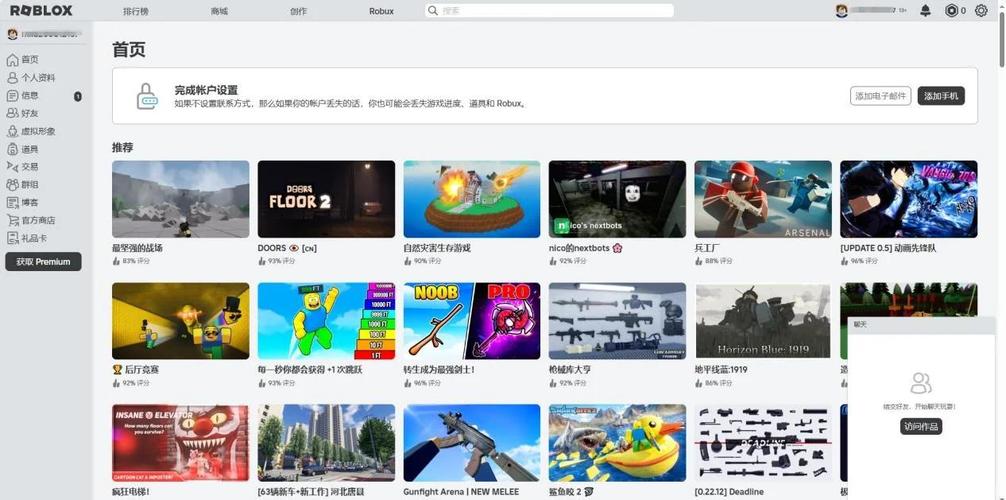Click the 完成帐户设置 heading text
The image size is (1006, 500).
(206, 91)
